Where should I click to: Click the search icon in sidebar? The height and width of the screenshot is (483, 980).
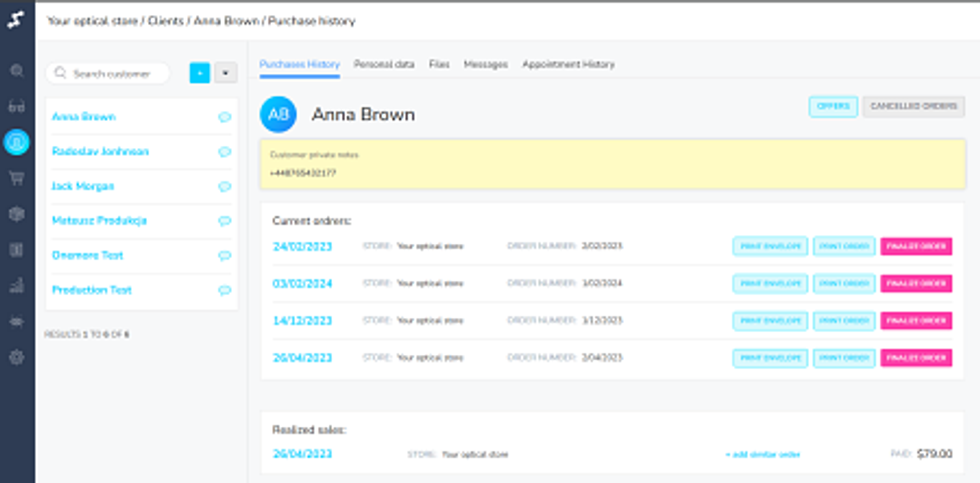16,71
